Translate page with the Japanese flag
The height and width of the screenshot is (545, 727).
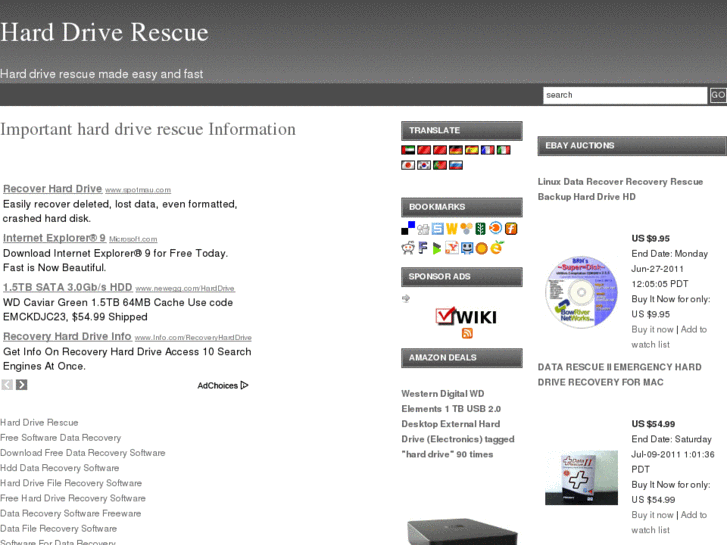tap(408, 165)
